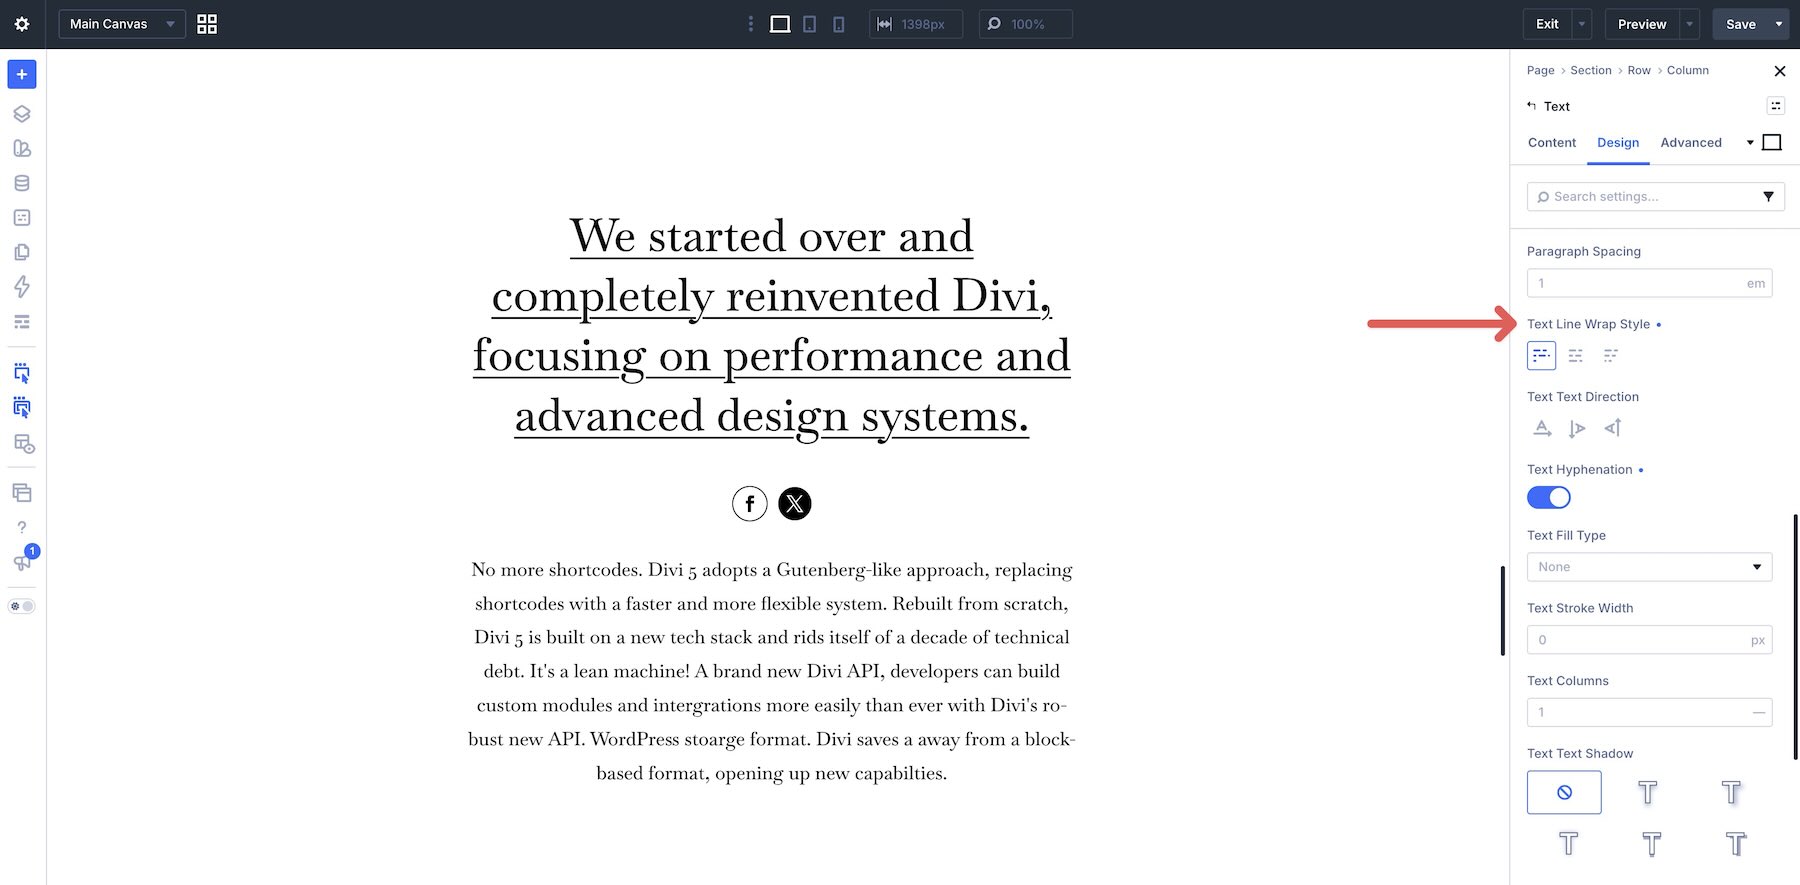
Task: Open the megaphone notifications icon
Action: [x=22, y=562]
